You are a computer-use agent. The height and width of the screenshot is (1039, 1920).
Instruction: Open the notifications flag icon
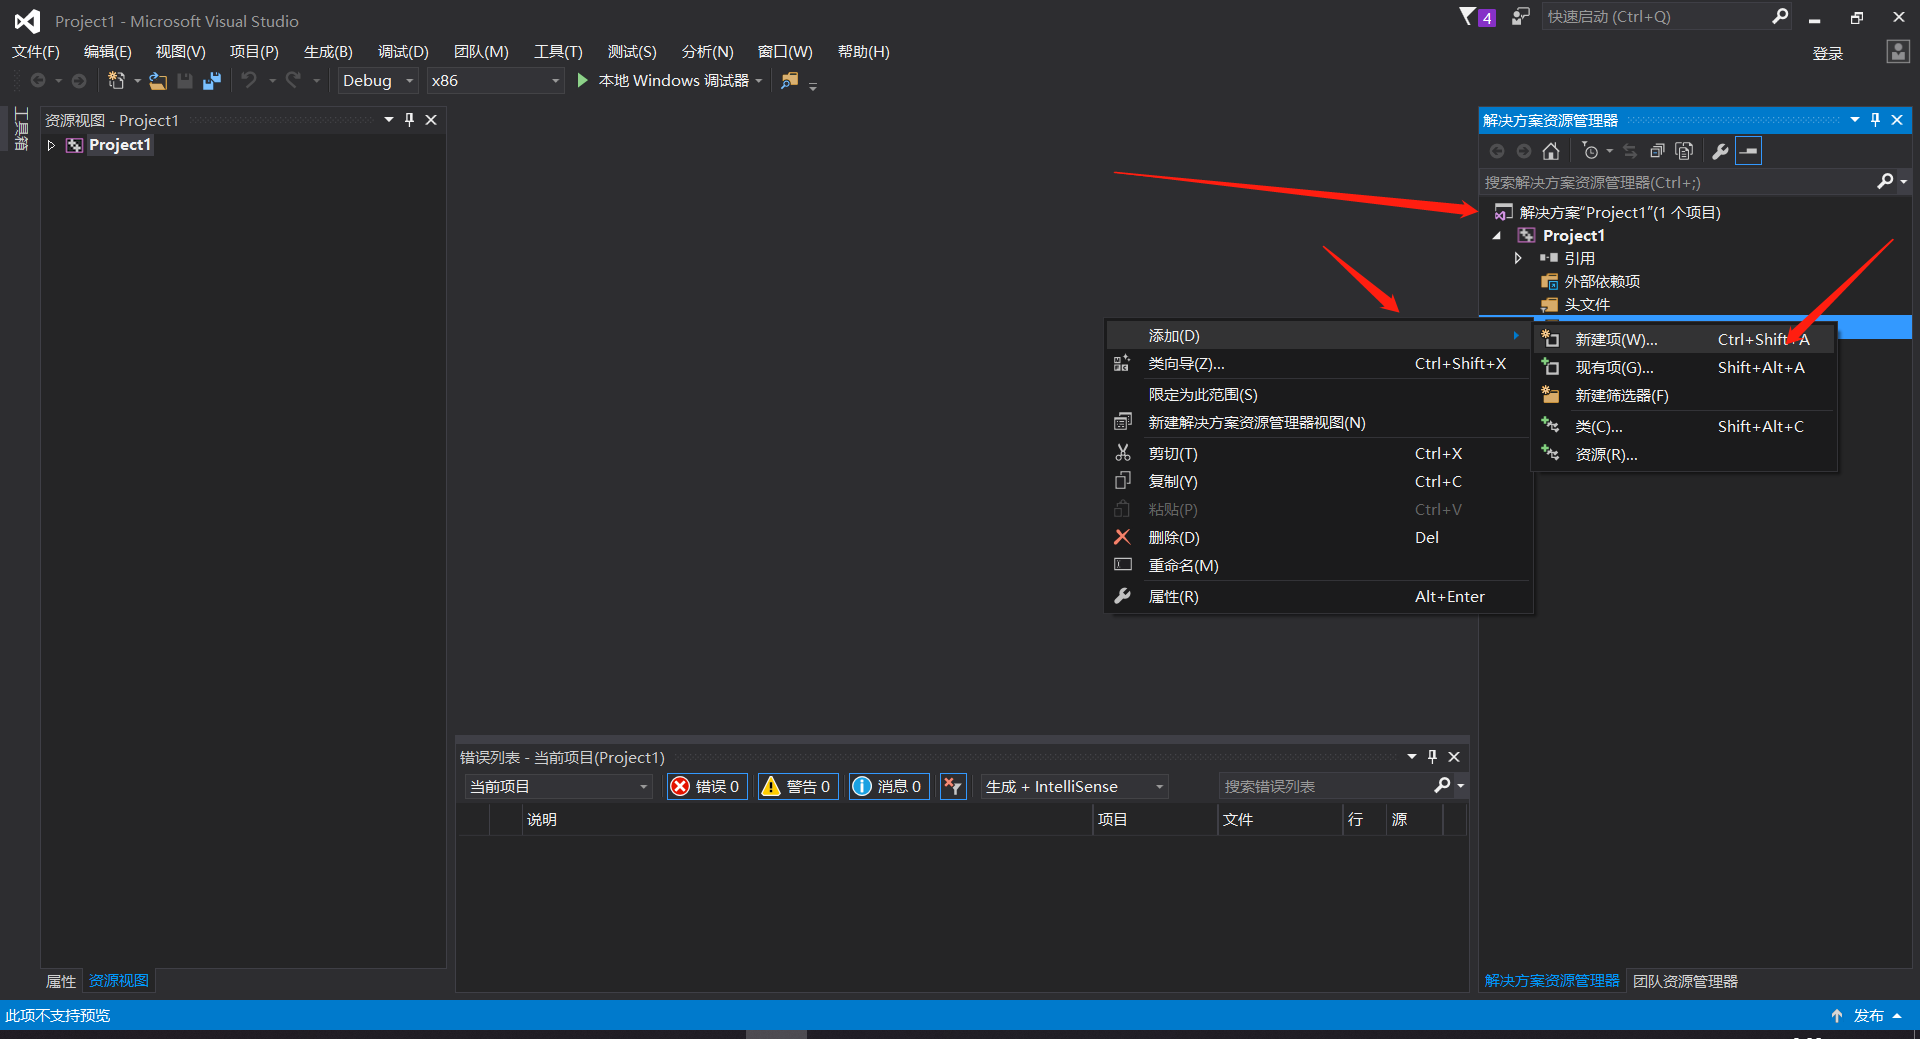pyautogui.click(x=1468, y=16)
